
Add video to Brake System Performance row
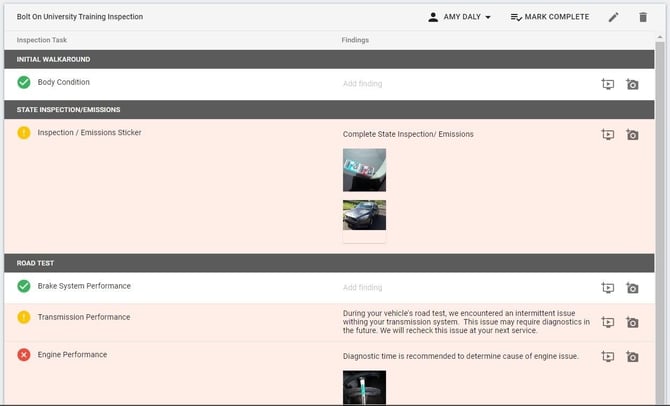tap(608, 288)
